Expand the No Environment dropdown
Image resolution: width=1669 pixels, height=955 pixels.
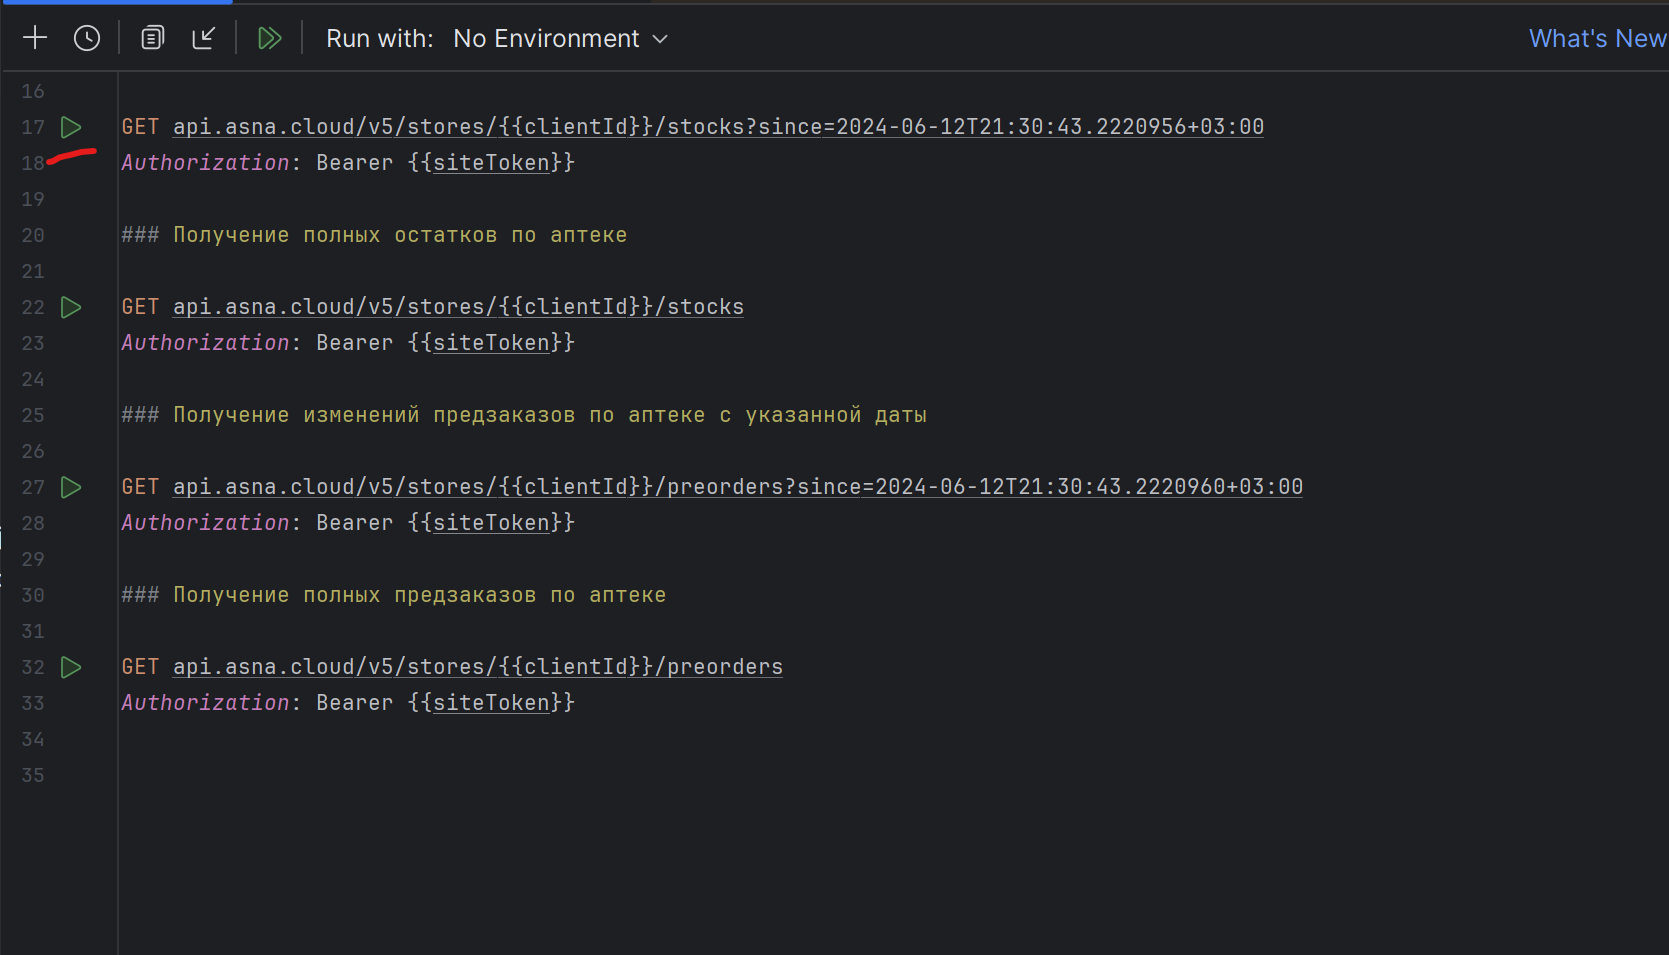(560, 39)
